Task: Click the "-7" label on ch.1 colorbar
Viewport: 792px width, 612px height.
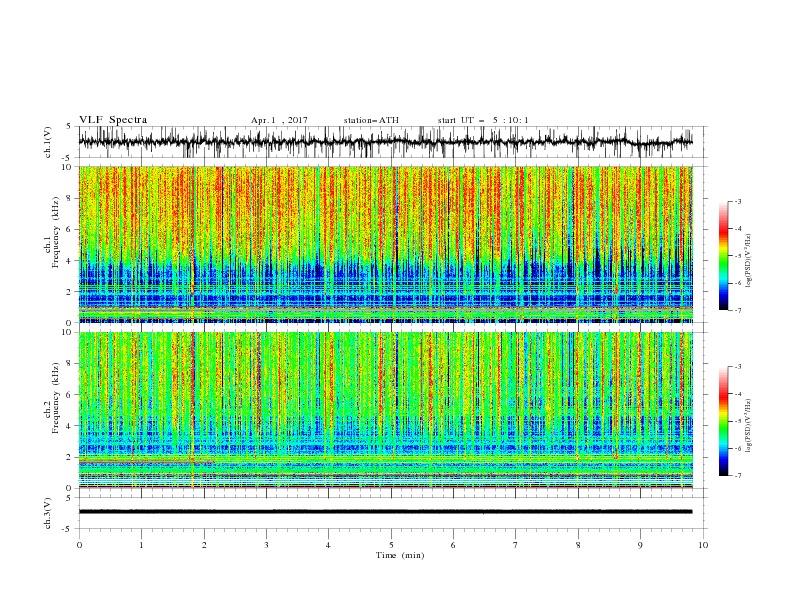Action: point(737,310)
